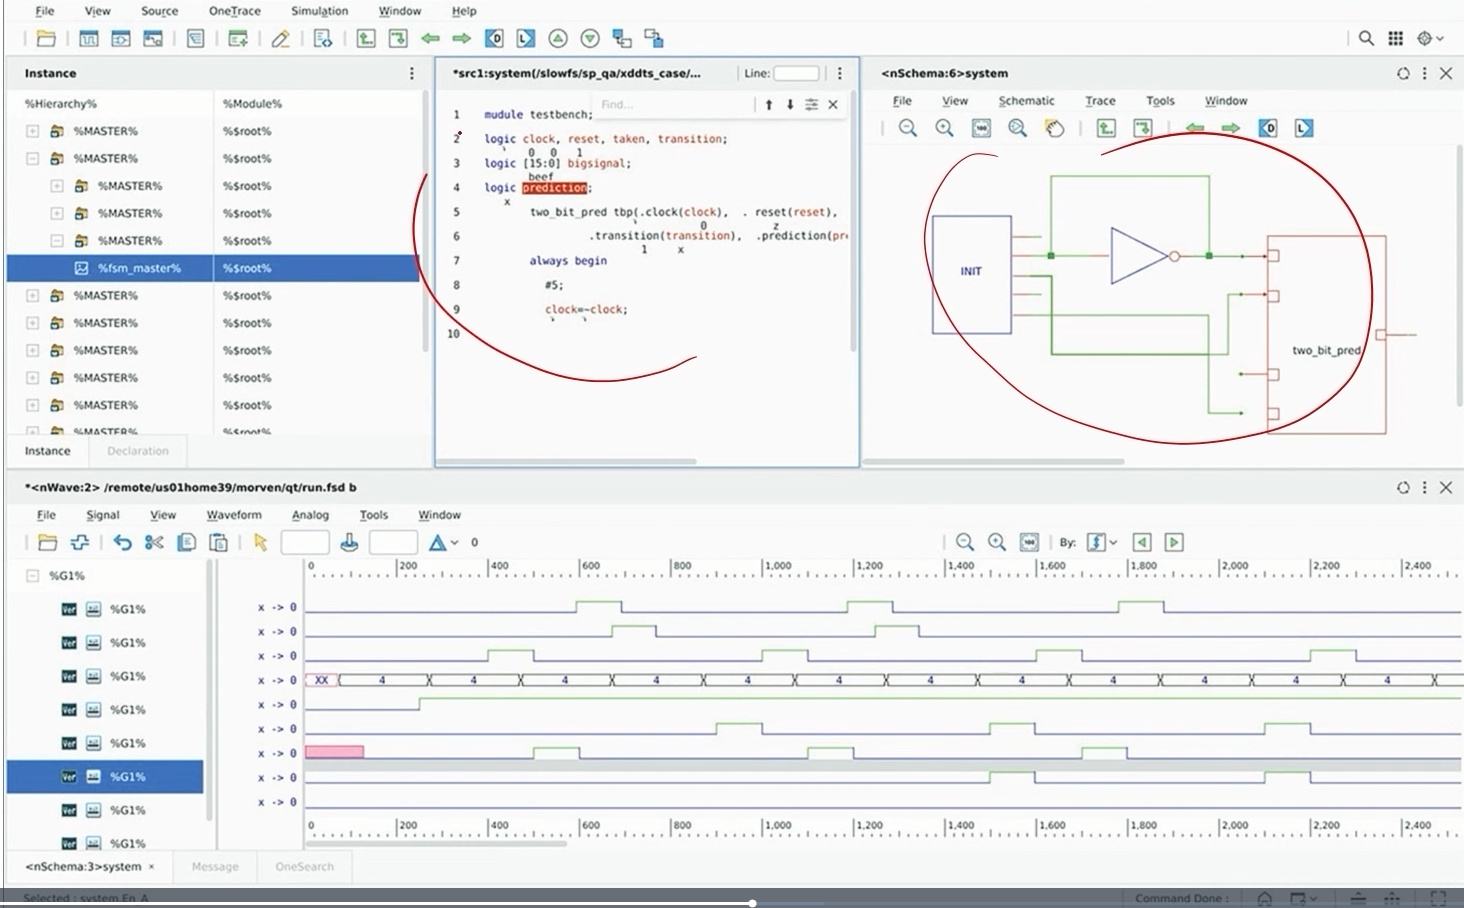Zoom in on the waveform in nWave toolbar
The width and height of the screenshot is (1464, 908).
point(997,542)
